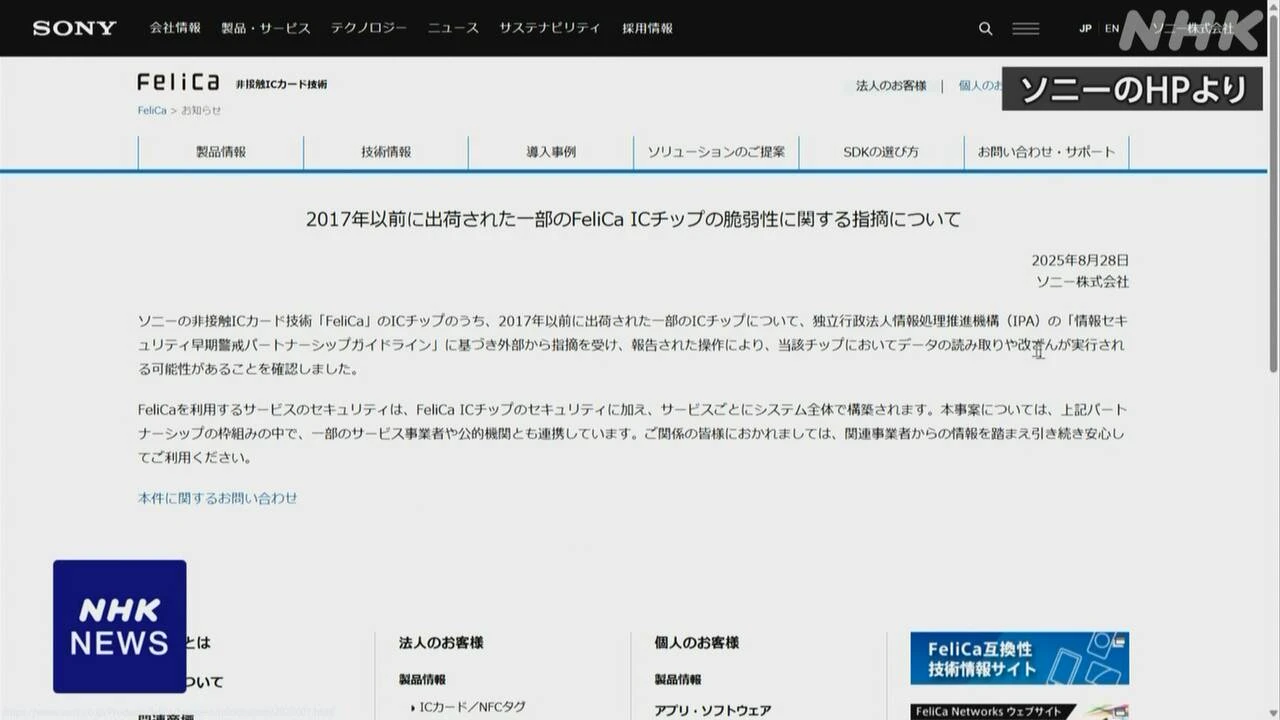This screenshot has width=1280, height=720.
Task: Select the 技術情報 tab
Action: click(x=386, y=152)
